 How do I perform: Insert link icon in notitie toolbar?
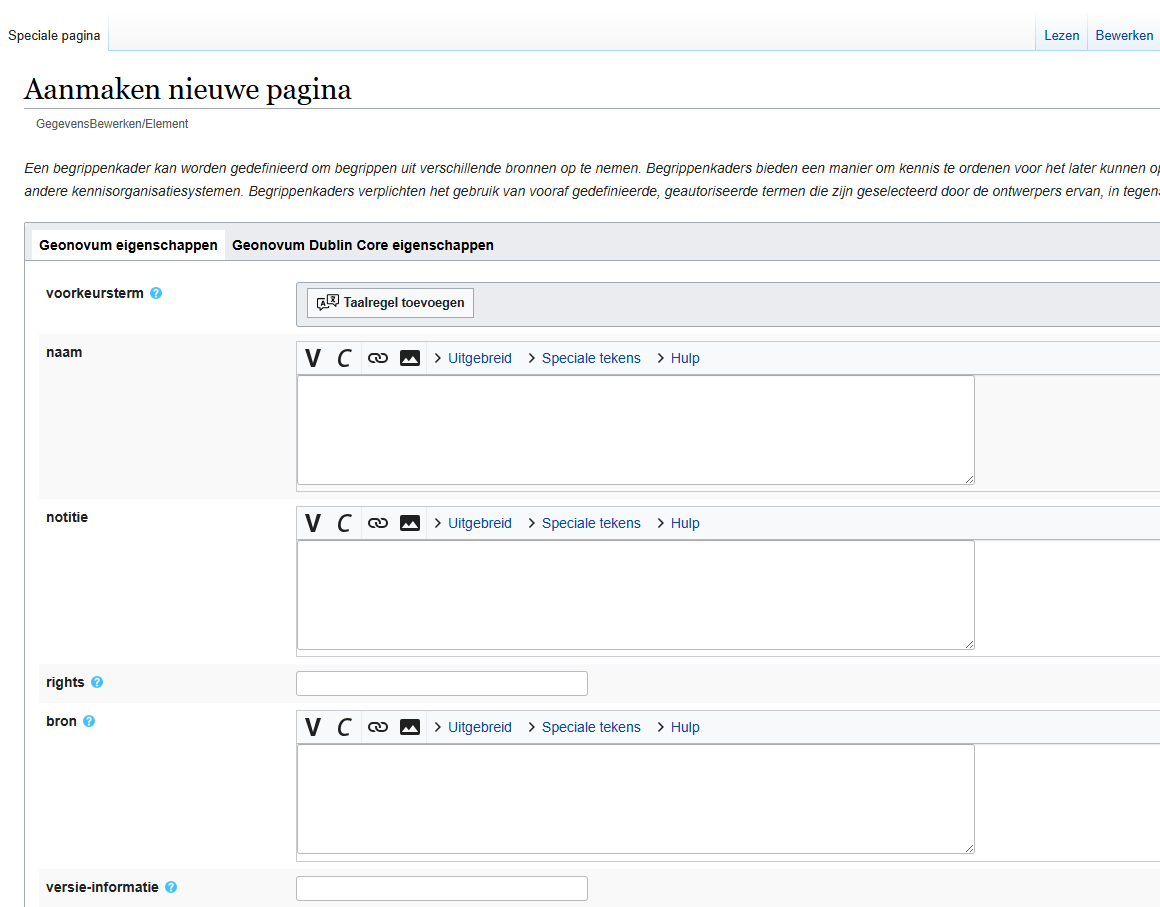(x=377, y=523)
